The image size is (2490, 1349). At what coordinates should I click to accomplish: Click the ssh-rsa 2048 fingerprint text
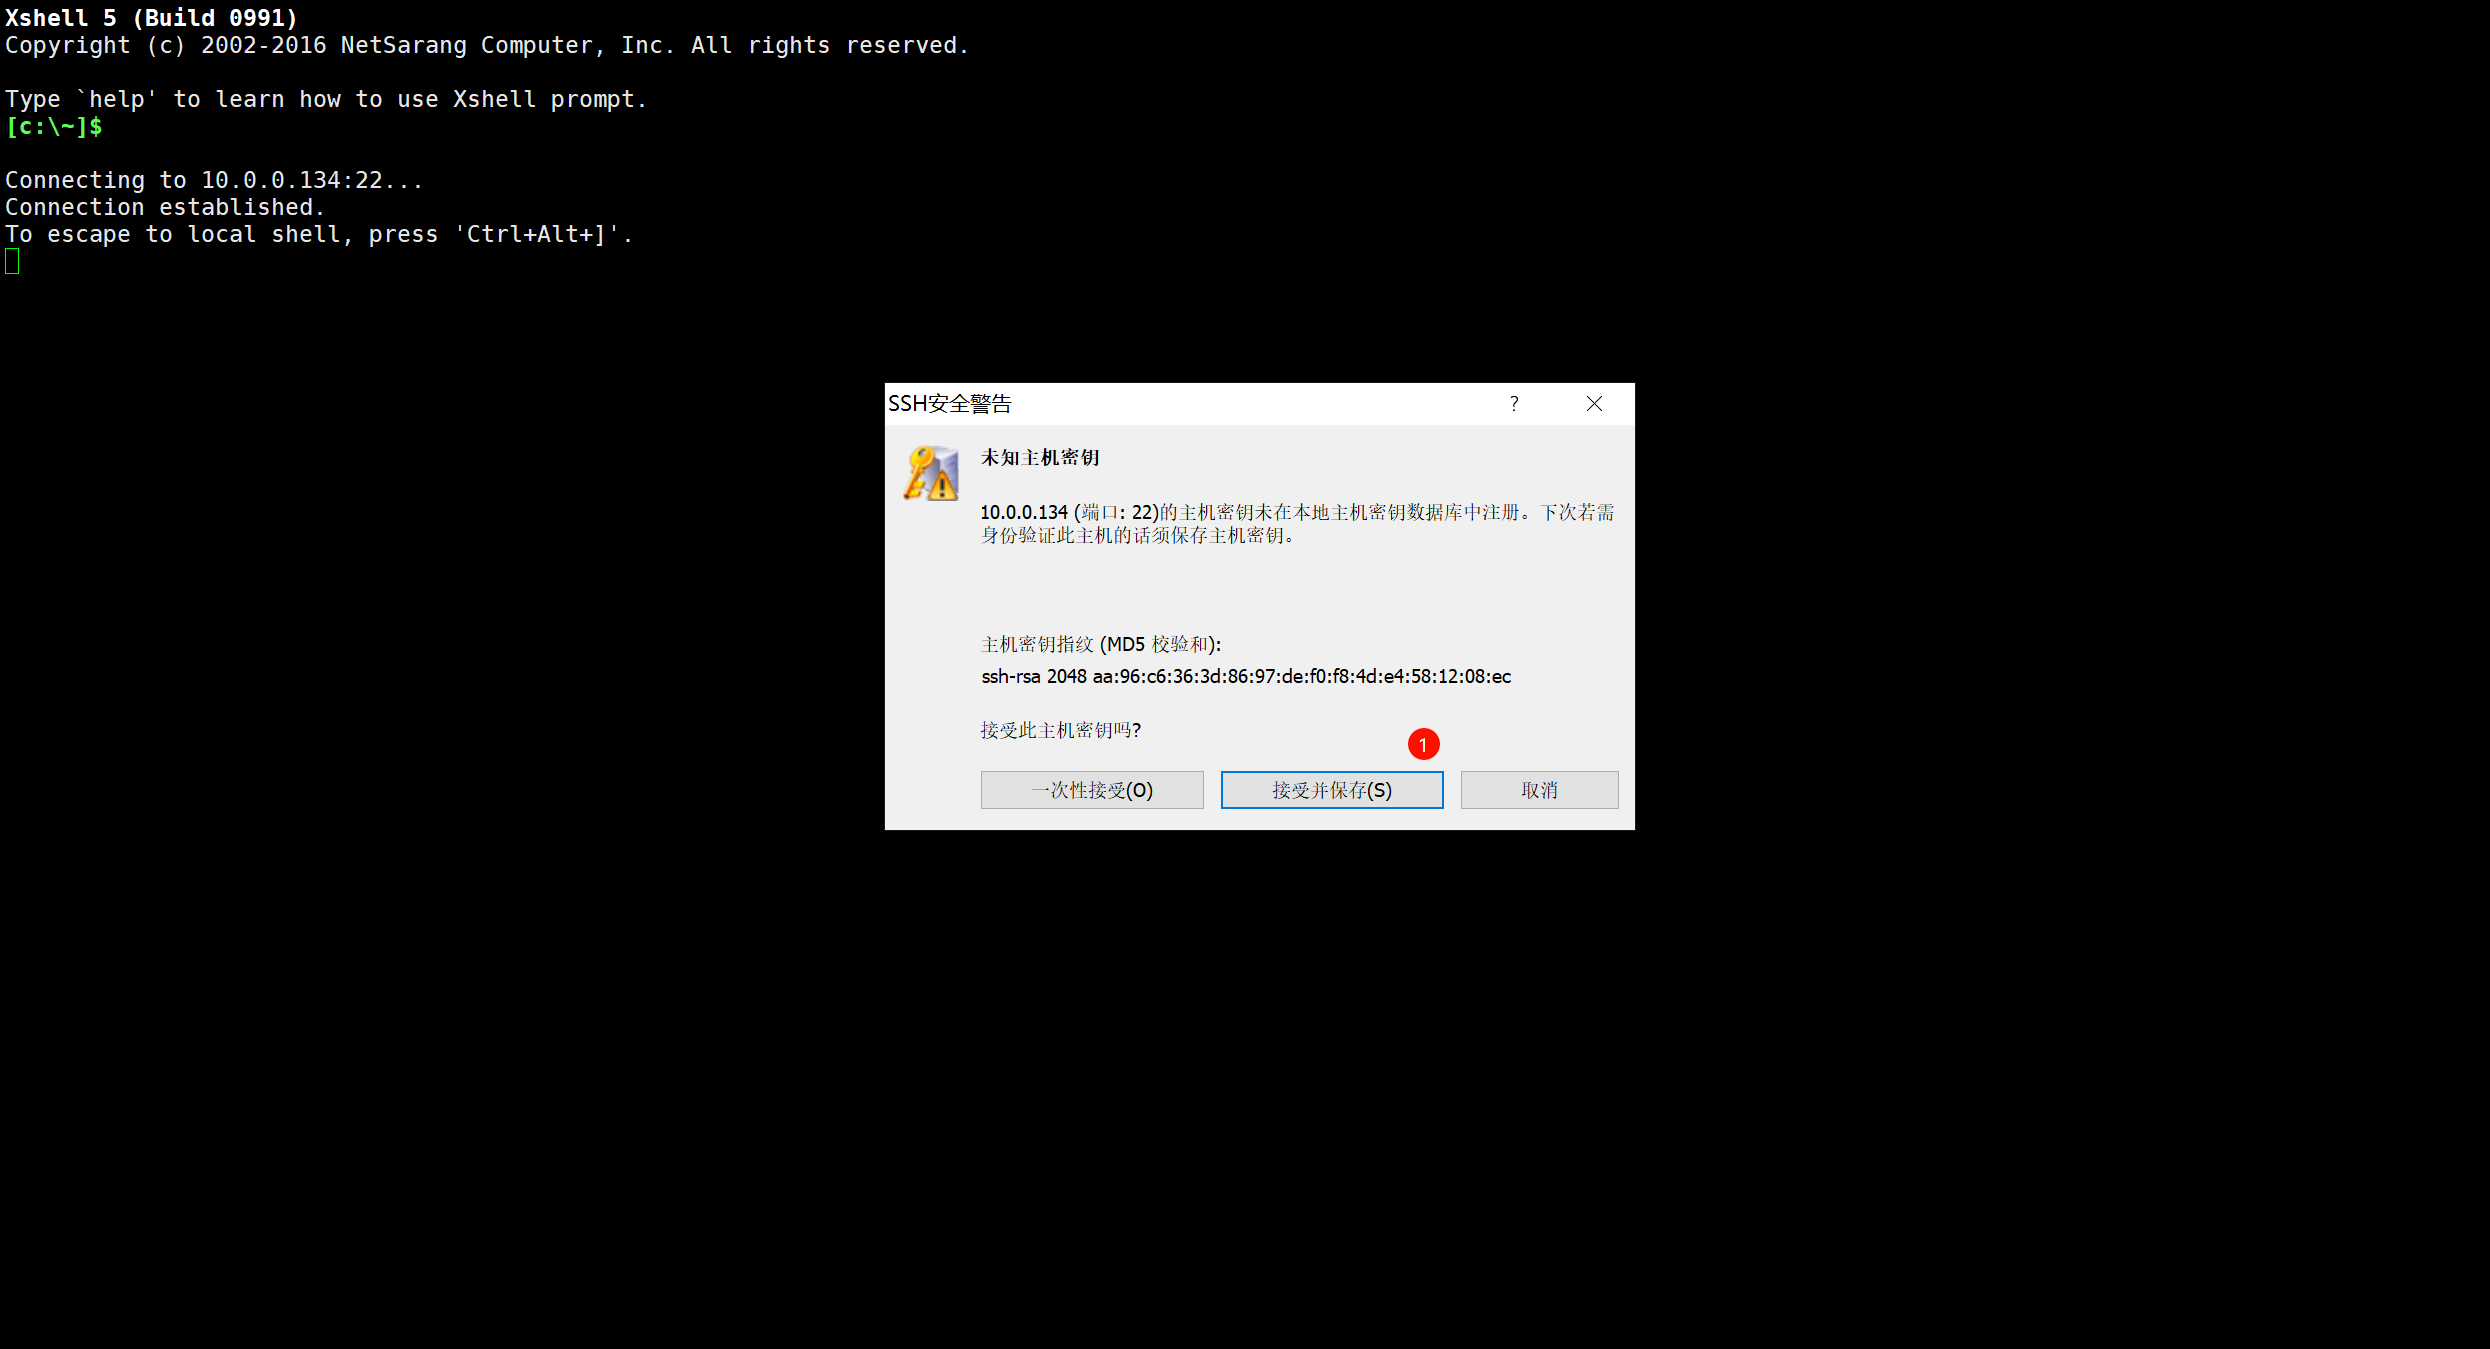click(1245, 676)
